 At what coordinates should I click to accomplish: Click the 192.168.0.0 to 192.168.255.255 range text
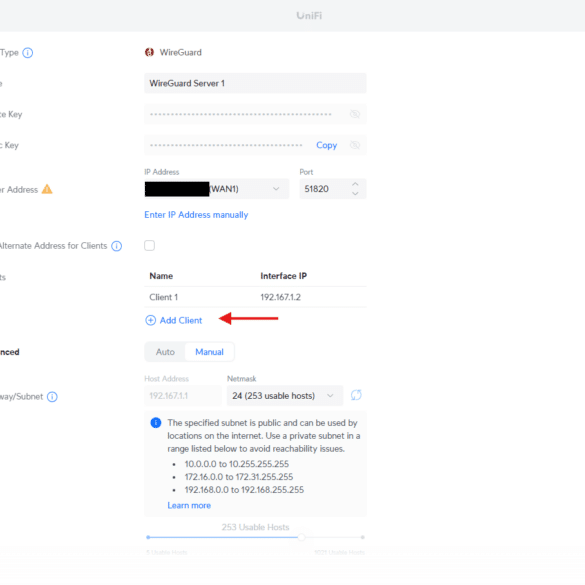point(244,490)
